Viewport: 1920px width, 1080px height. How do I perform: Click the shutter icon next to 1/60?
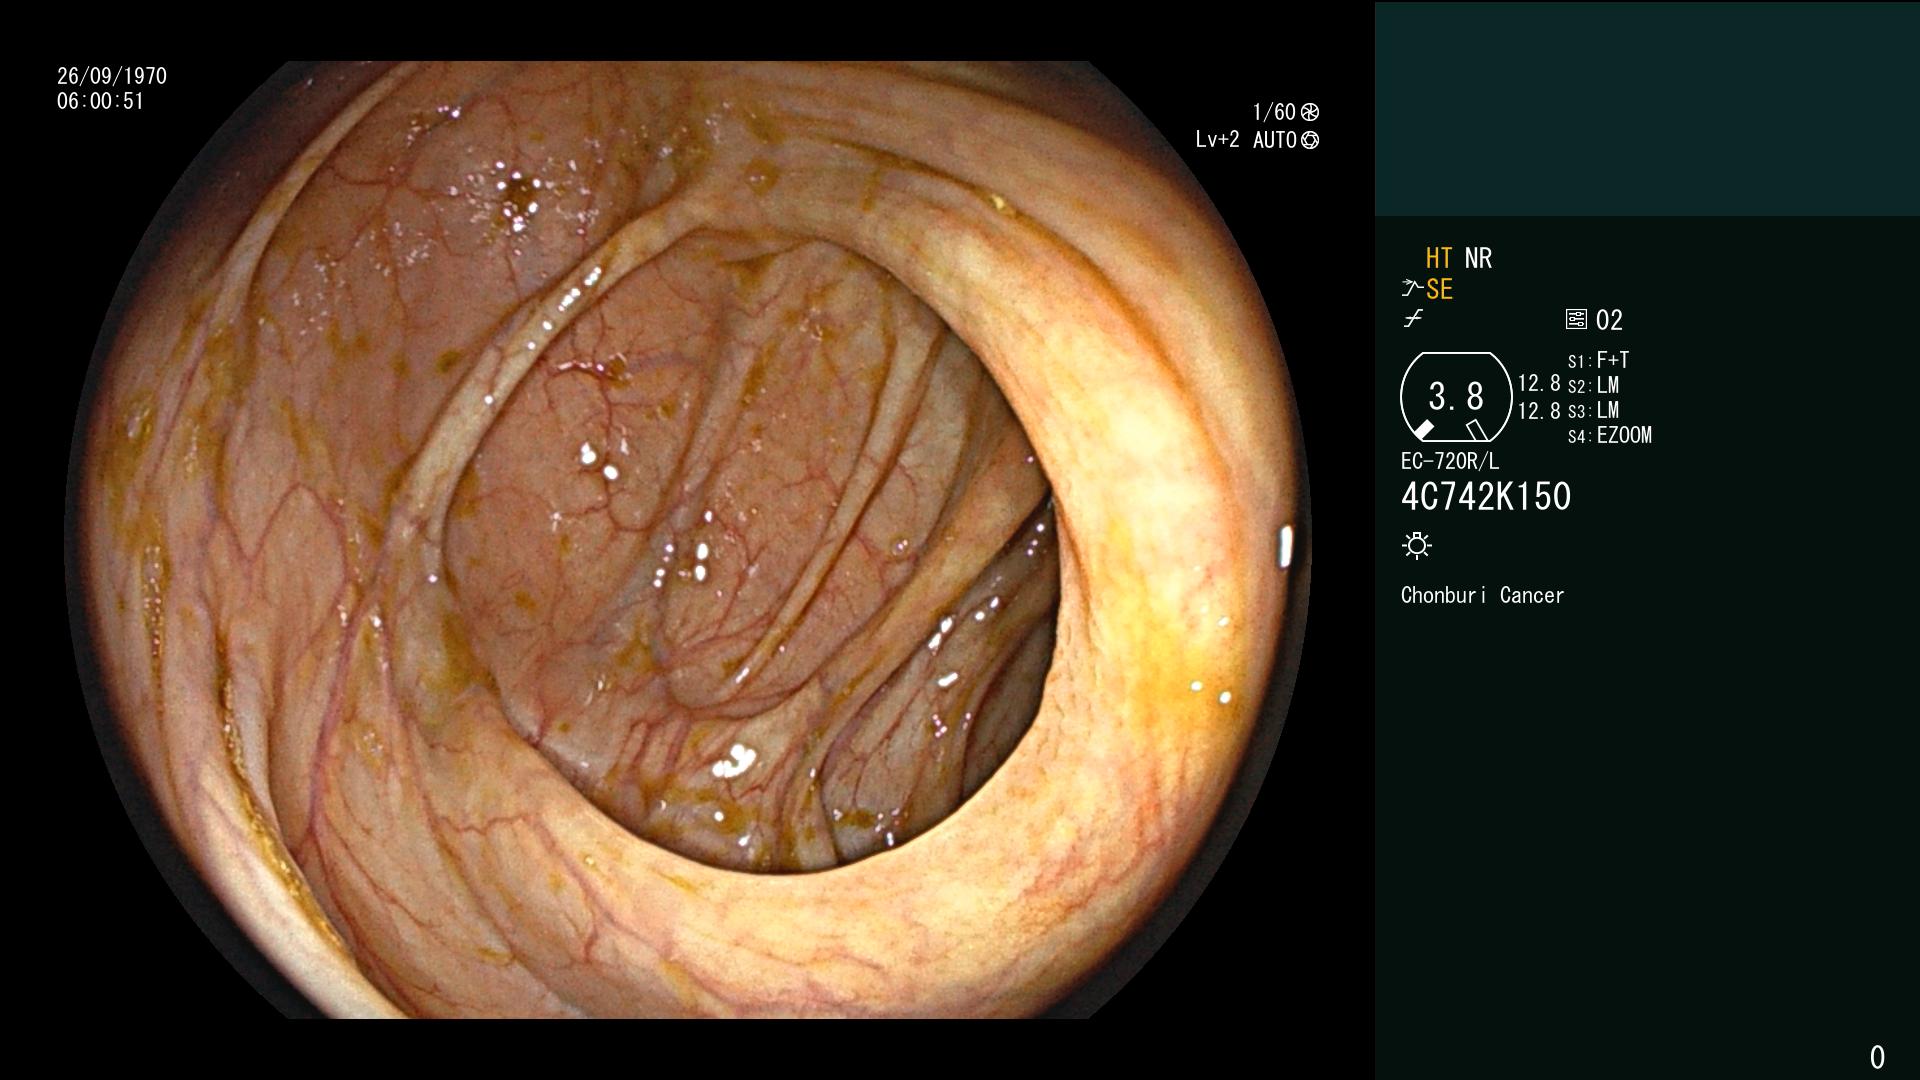(x=1310, y=112)
